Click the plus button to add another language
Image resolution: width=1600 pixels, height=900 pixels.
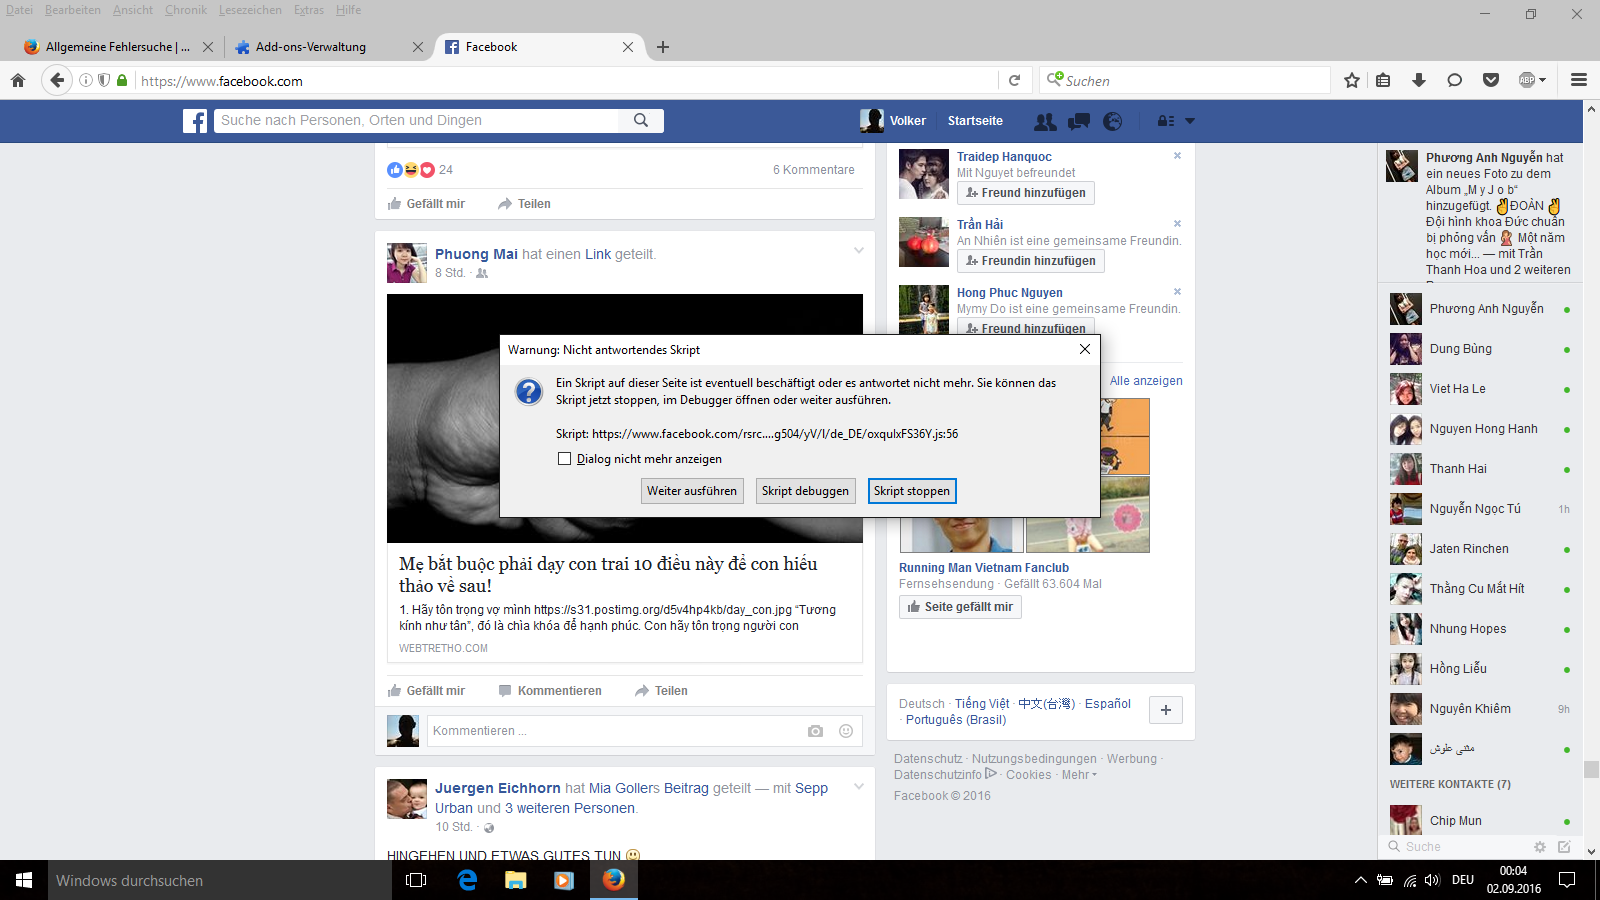(1166, 710)
